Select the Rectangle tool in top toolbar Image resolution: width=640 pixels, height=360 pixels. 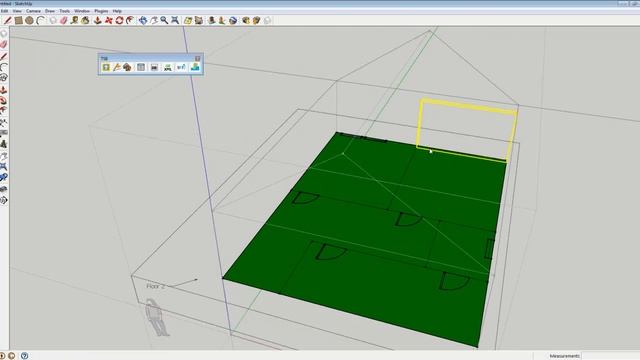click(19, 20)
